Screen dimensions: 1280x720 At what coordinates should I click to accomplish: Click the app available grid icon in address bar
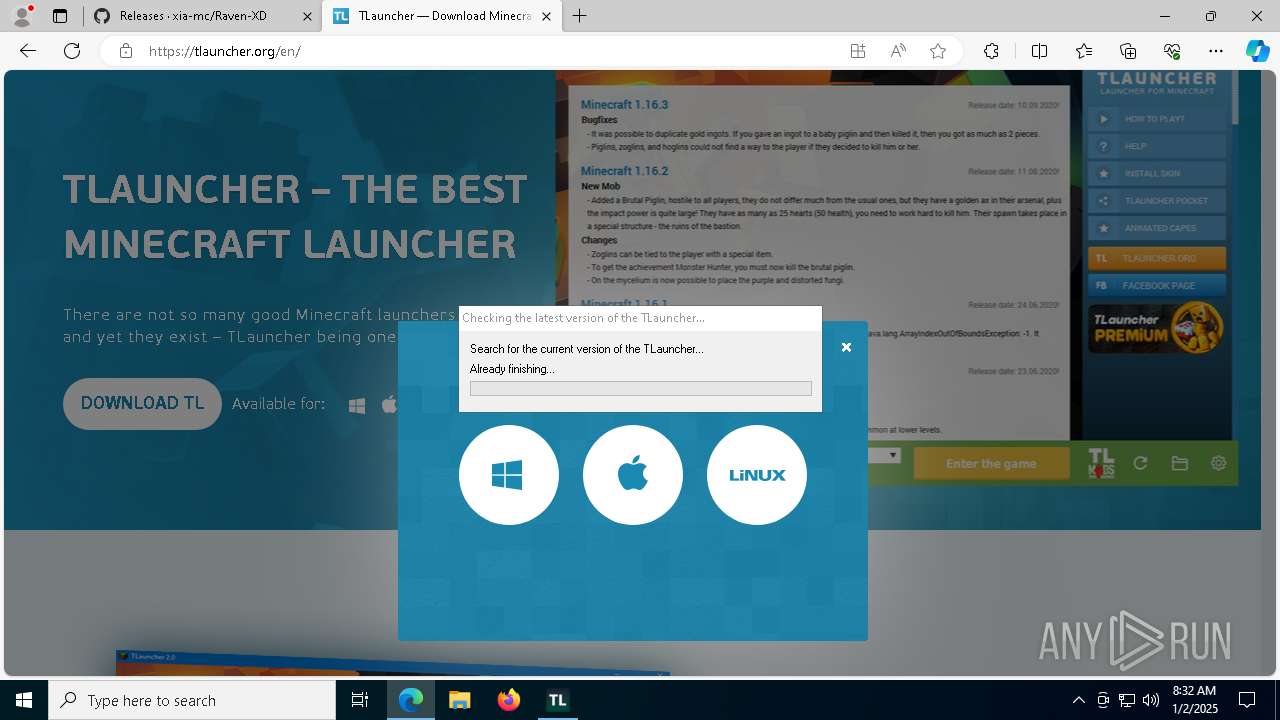(x=858, y=51)
